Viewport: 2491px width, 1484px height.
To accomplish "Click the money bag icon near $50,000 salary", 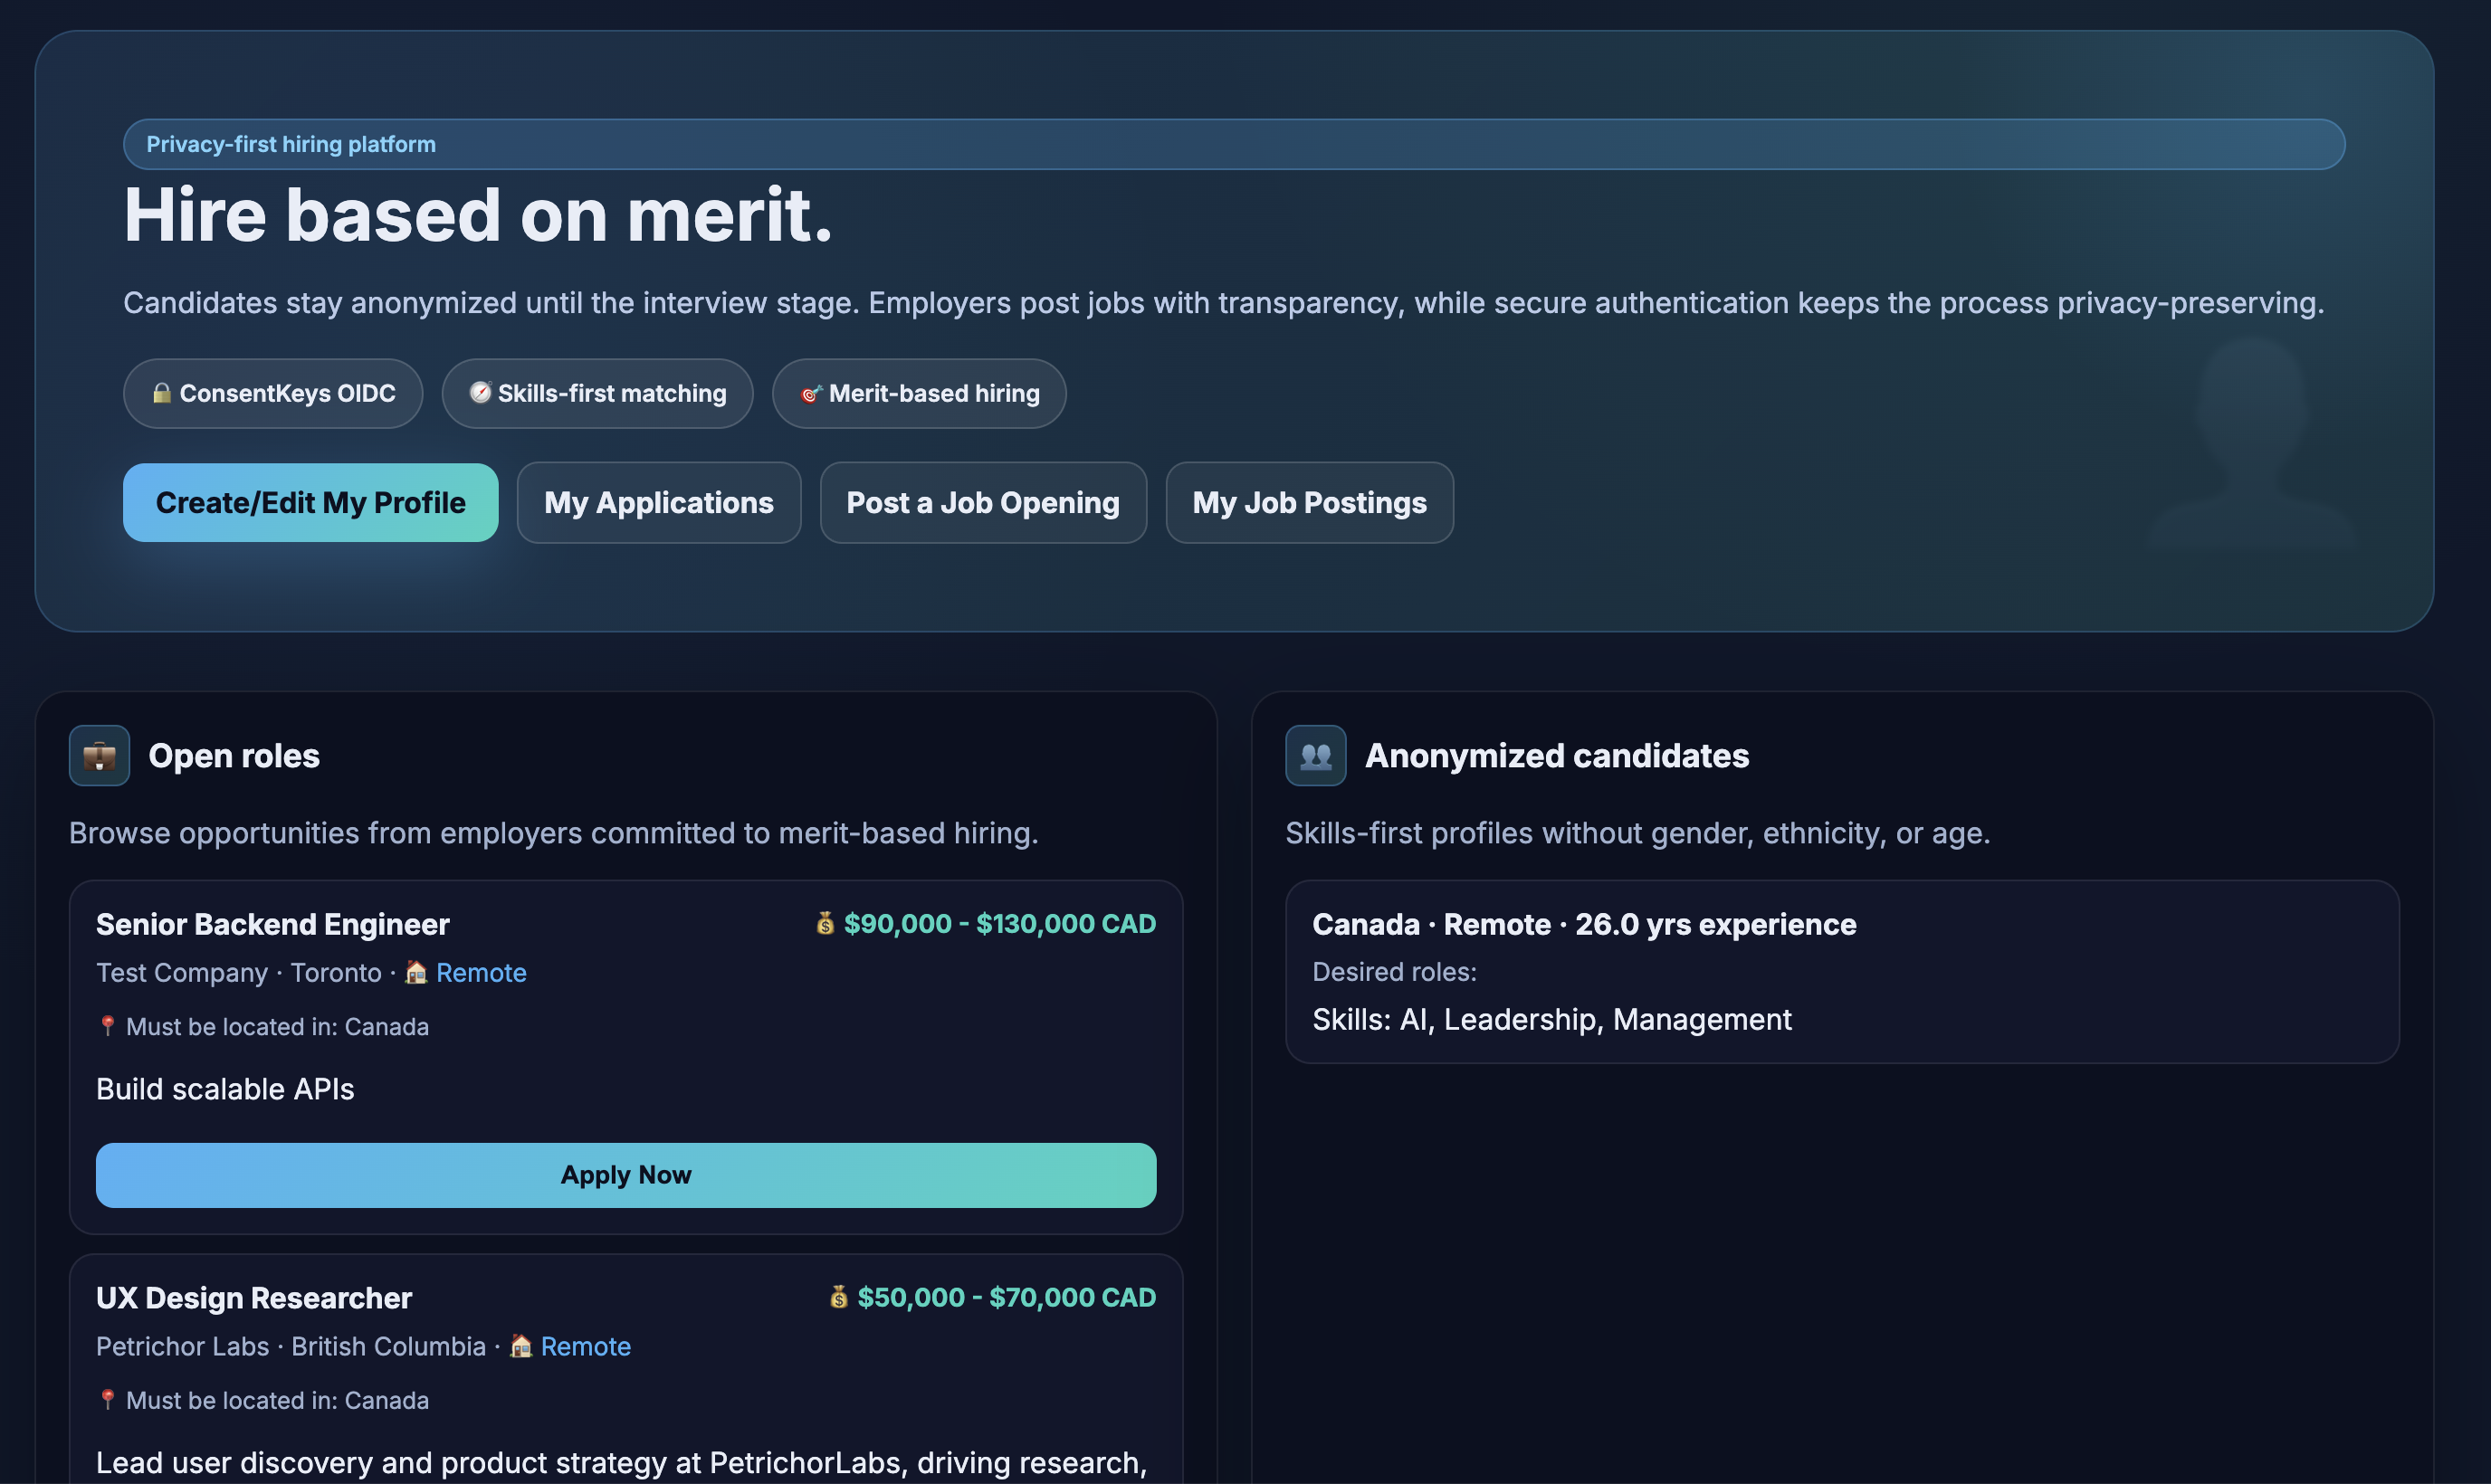I will (x=838, y=1296).
